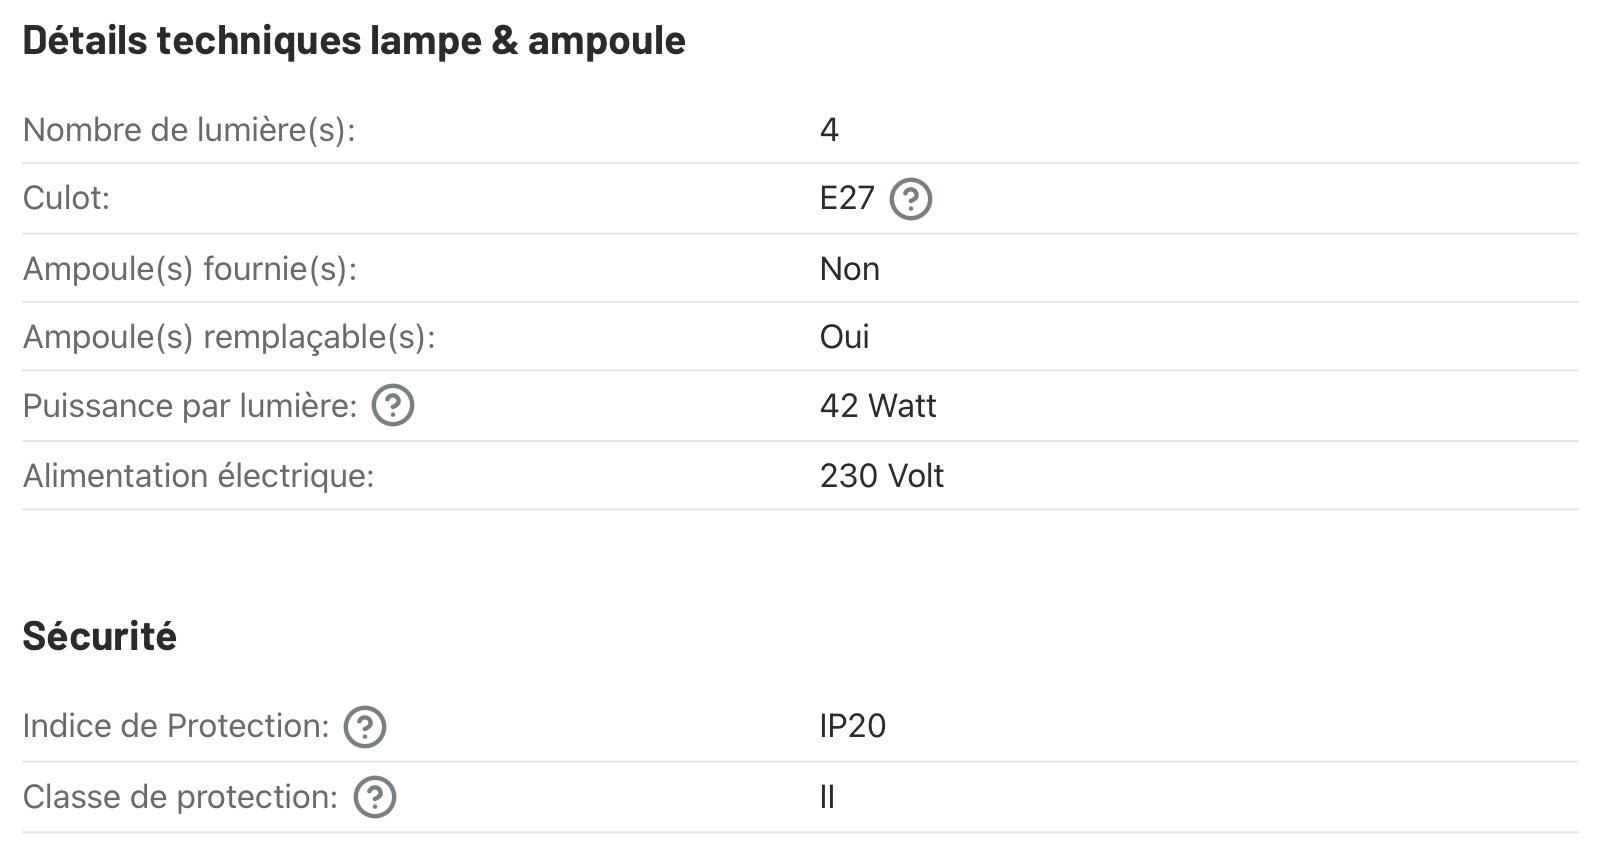
Task: Click the Classe de protection help icon
Action: 375,797
